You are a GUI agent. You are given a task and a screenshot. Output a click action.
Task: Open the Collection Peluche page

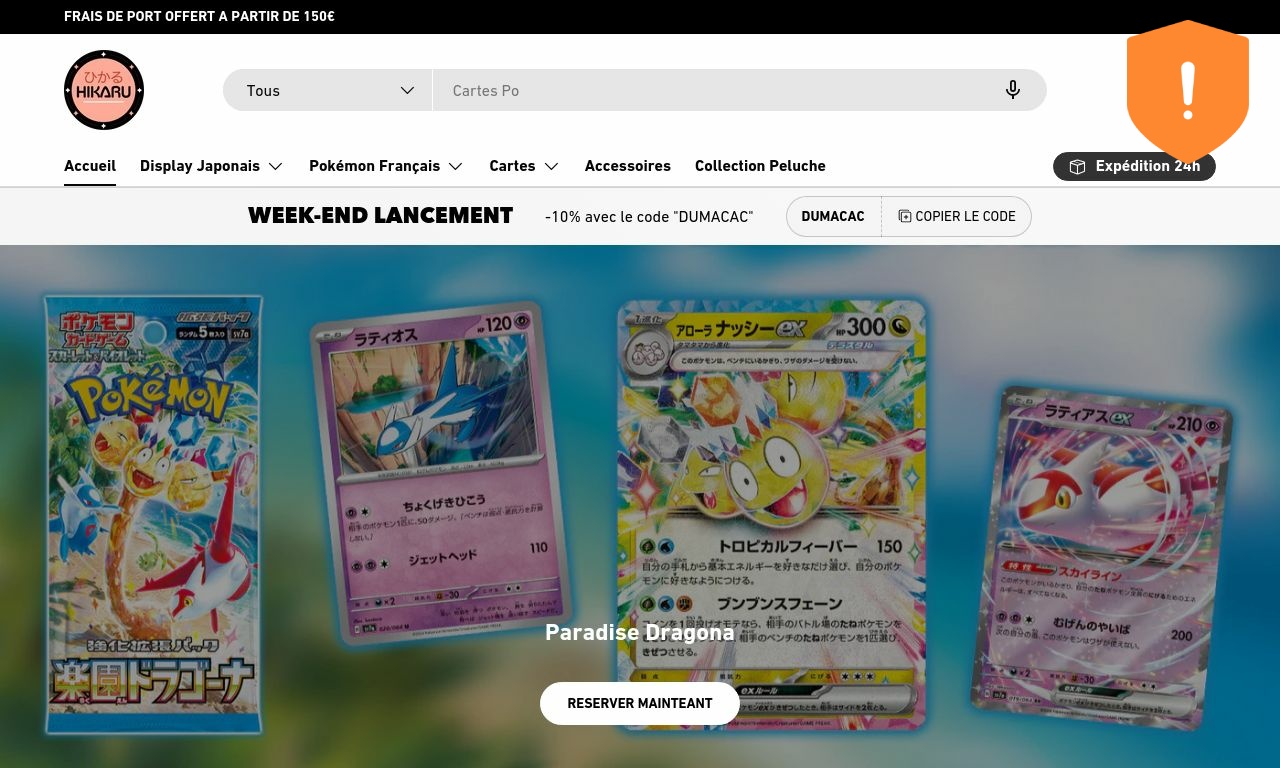[x=760, y=166]
